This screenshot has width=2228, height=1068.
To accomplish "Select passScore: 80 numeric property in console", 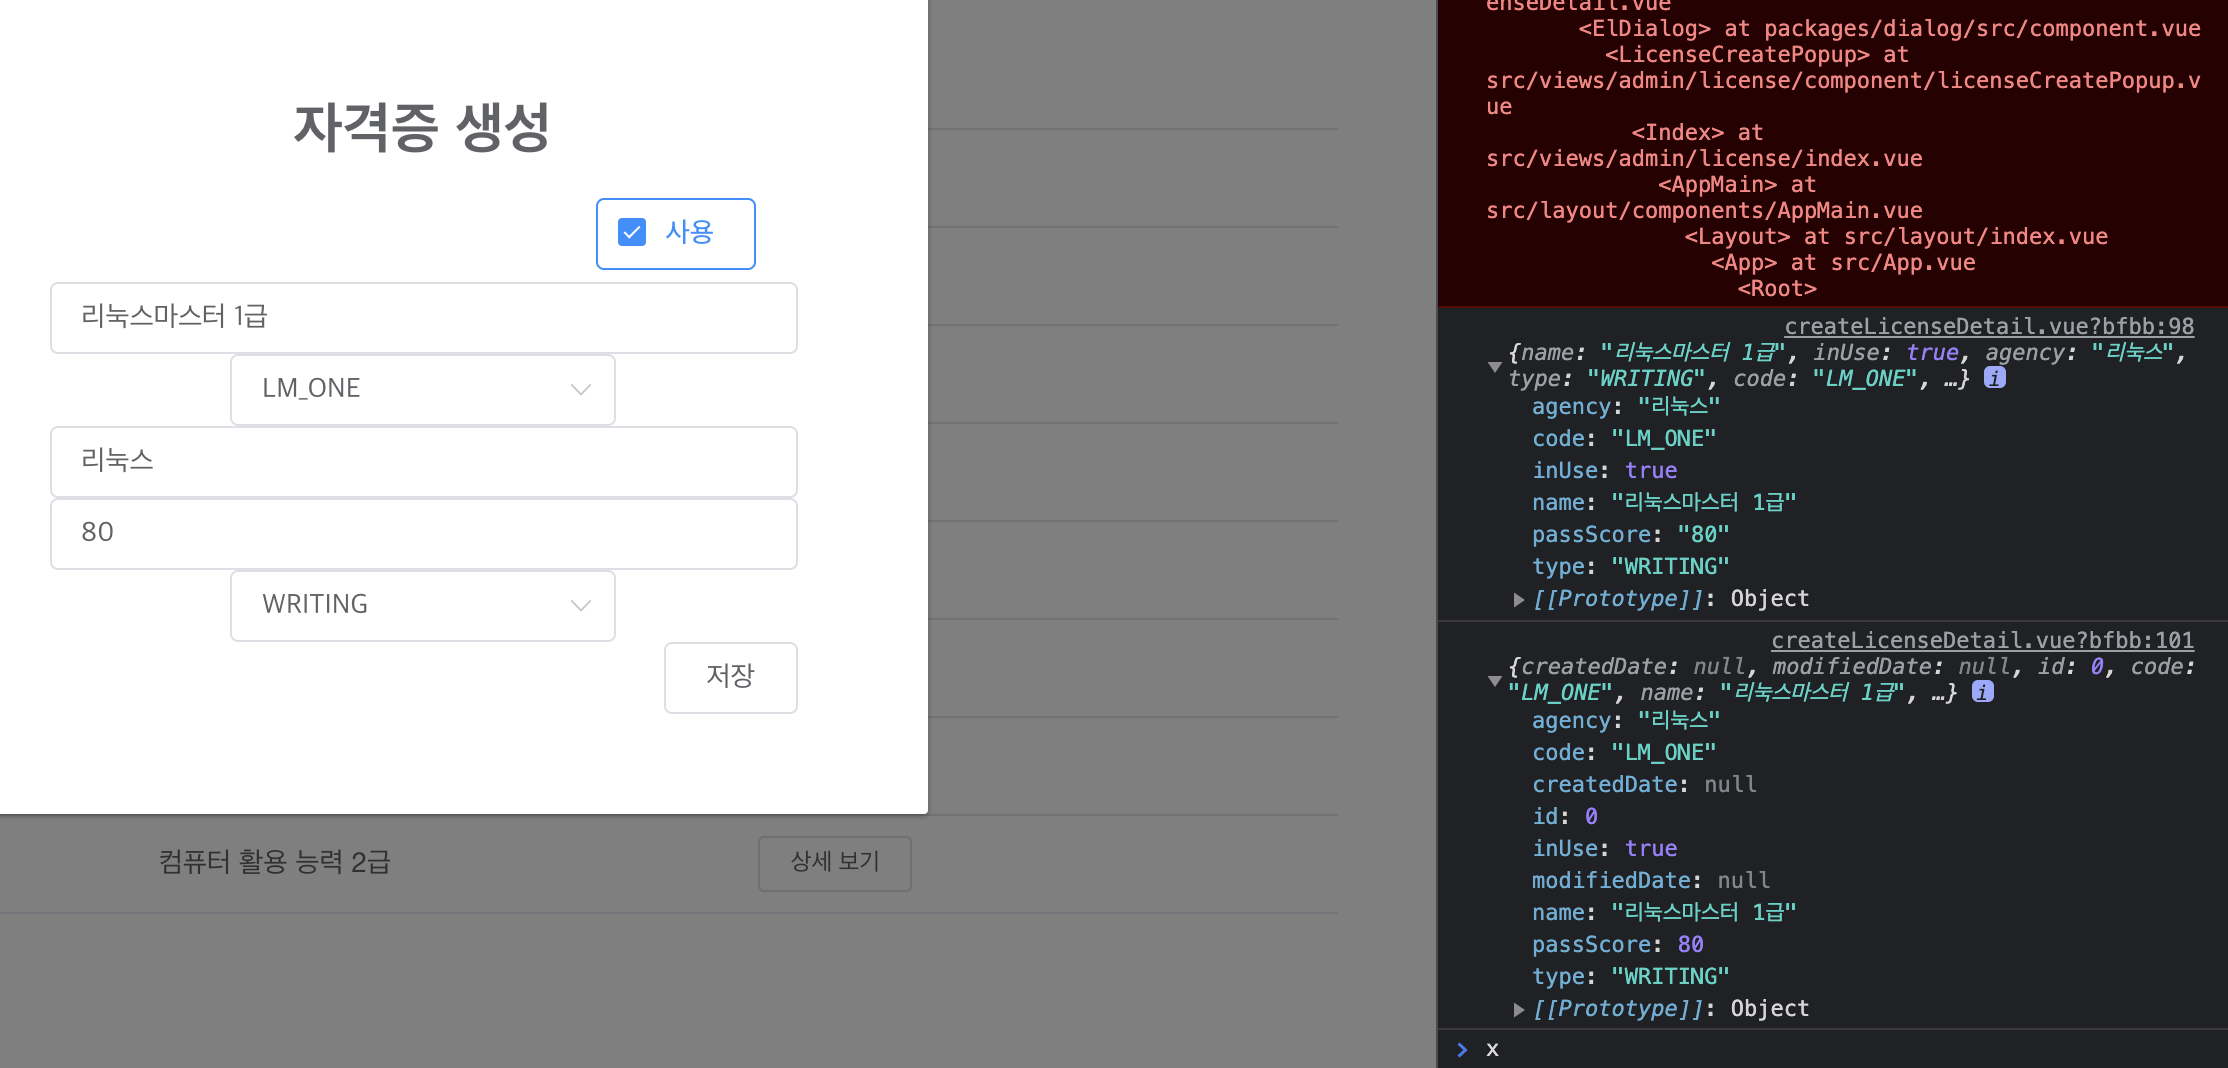I will 1618,945.
